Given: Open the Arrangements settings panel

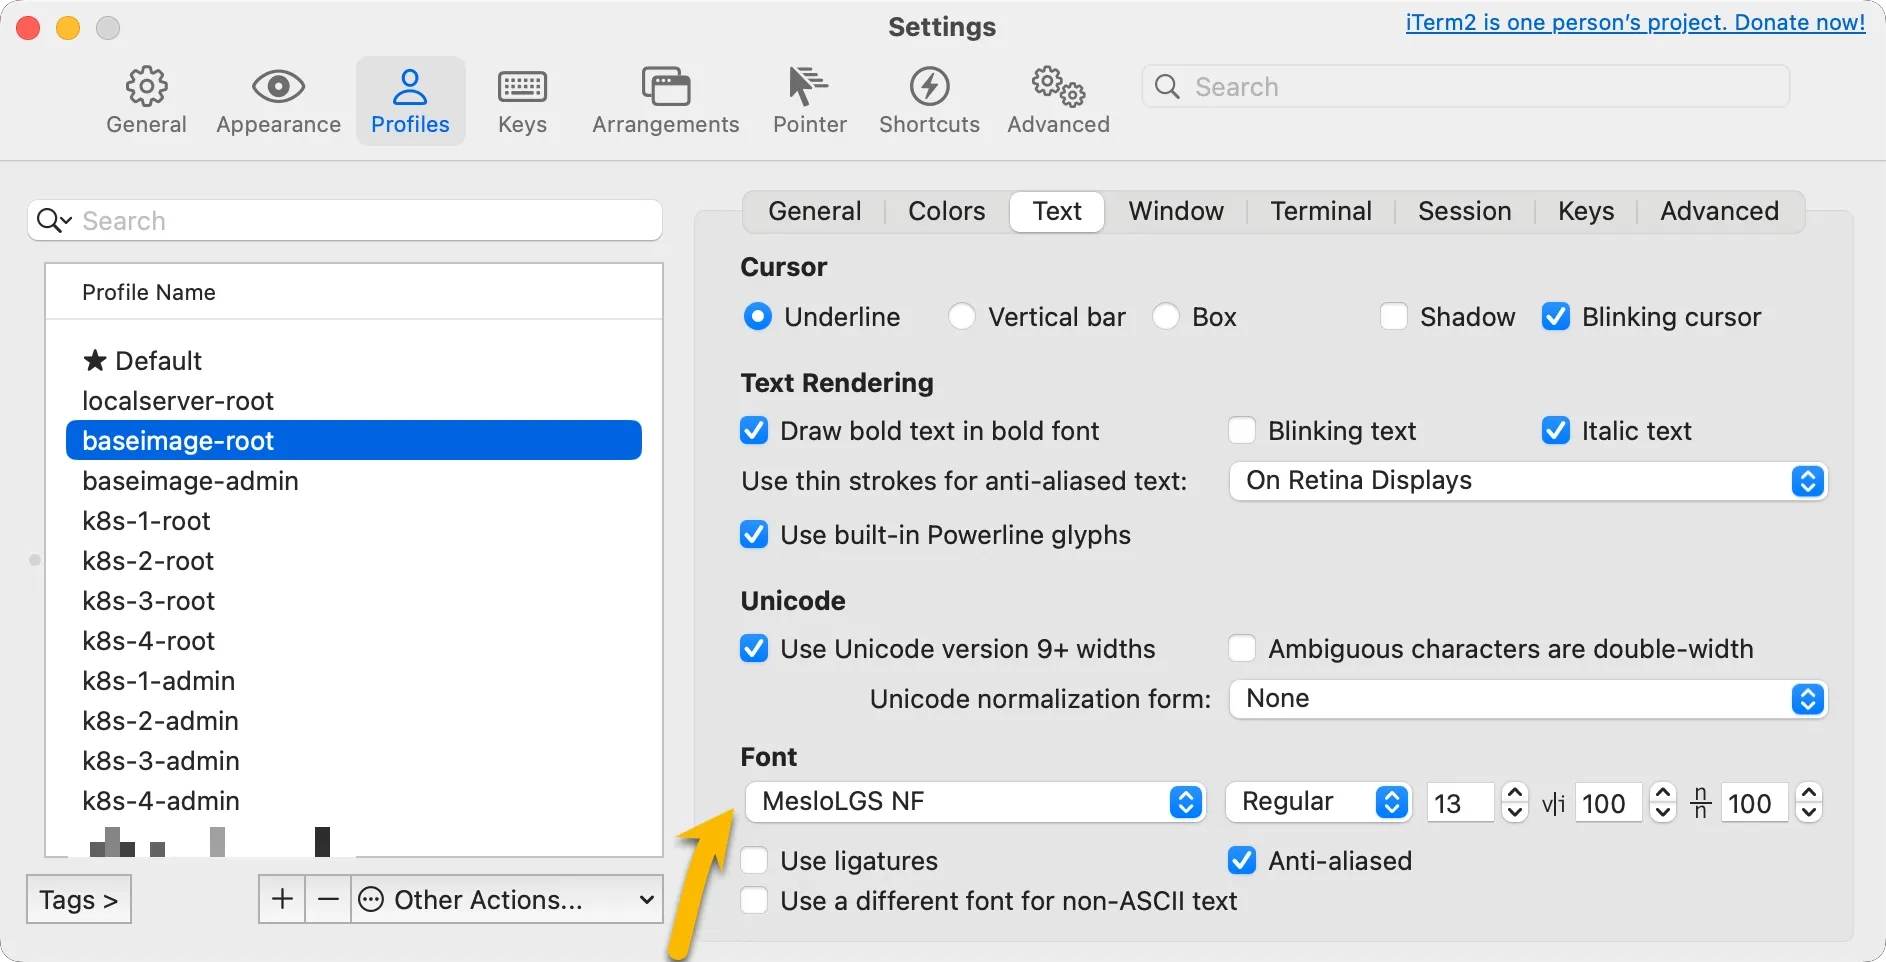Looking at the screenshot, I should click(664, 100).
